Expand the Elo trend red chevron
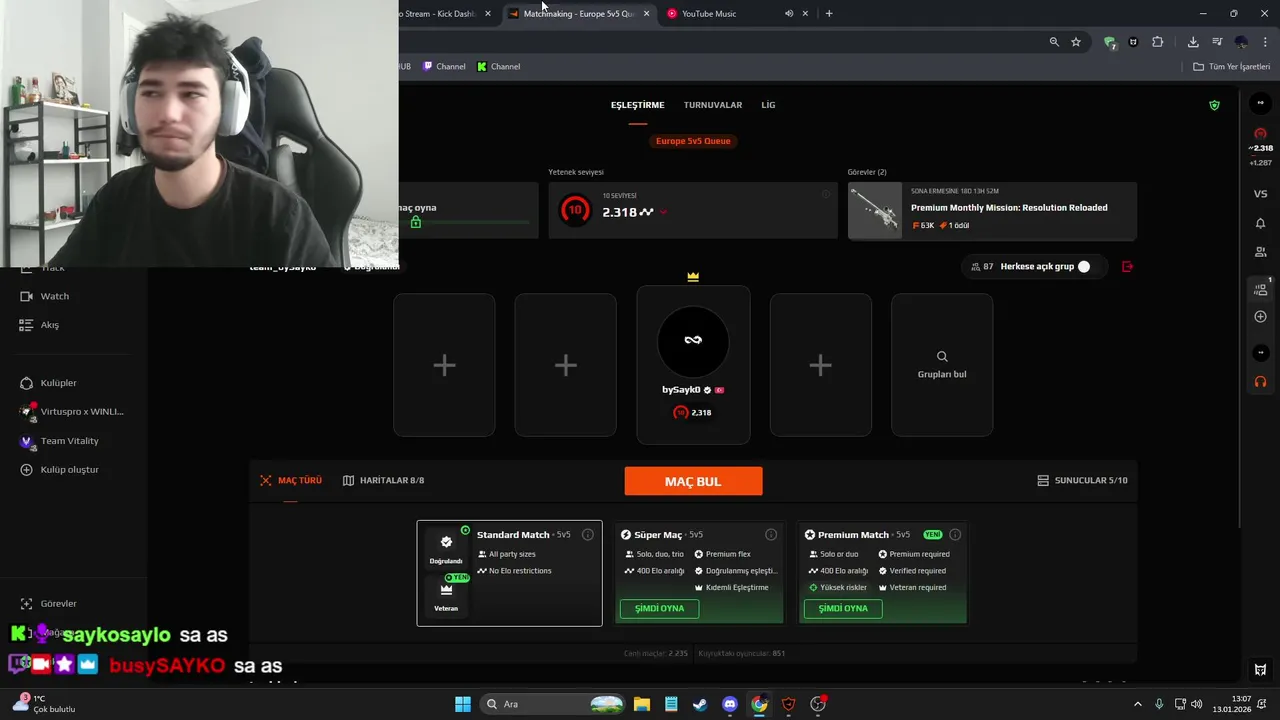The width and height of the screenshot is (1280, 720). (x=663, y=212)
